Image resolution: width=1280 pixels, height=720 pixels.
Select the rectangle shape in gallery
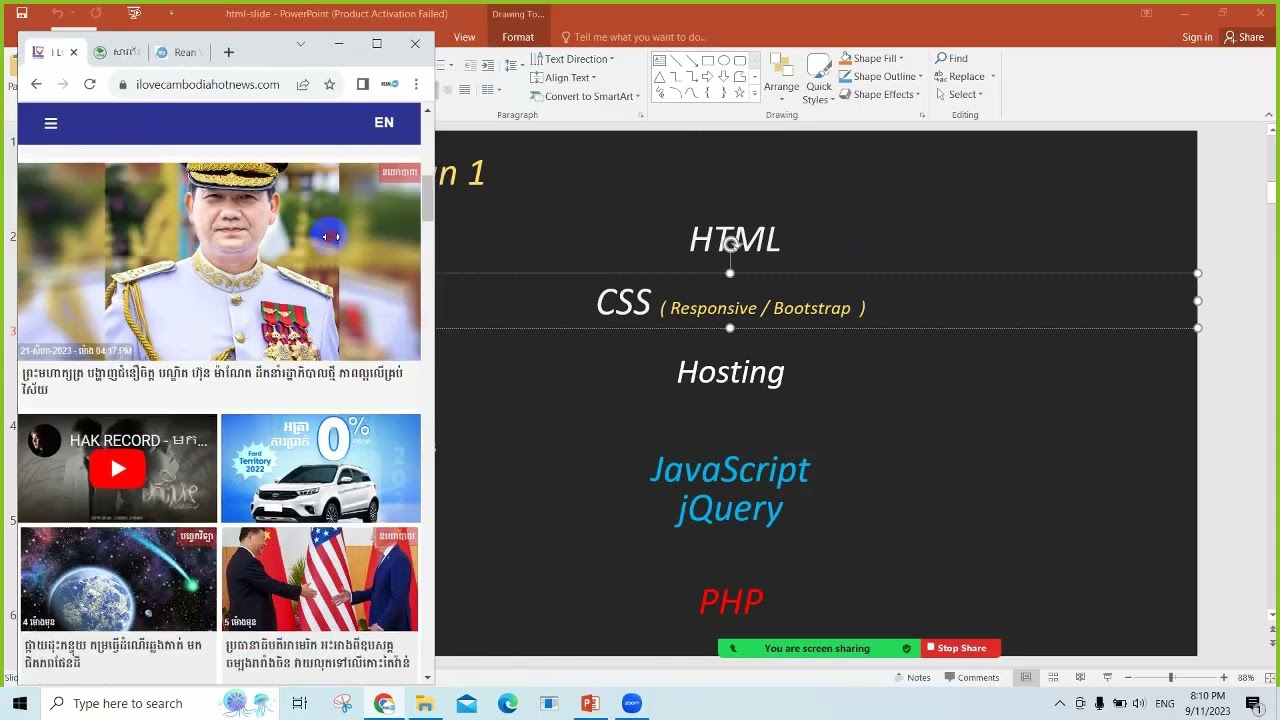707,60
